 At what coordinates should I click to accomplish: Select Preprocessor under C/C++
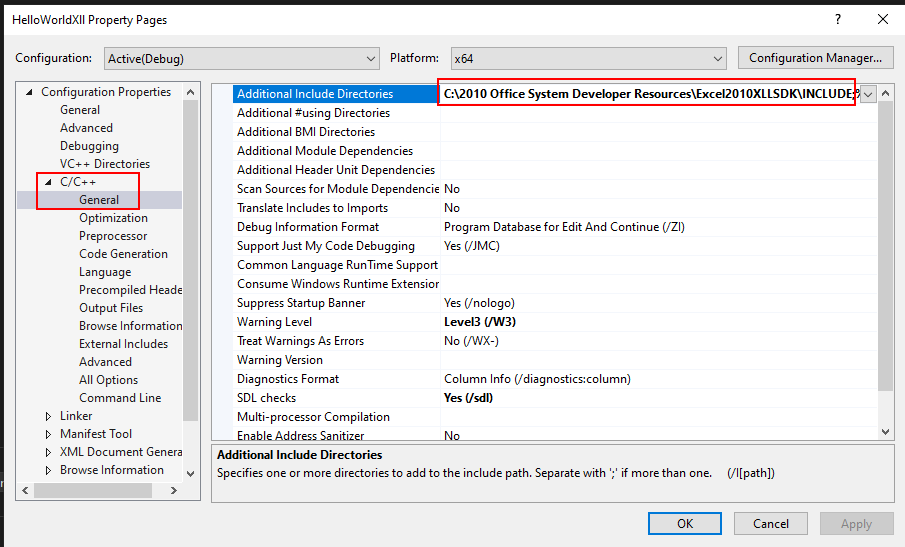pos(113,236)
